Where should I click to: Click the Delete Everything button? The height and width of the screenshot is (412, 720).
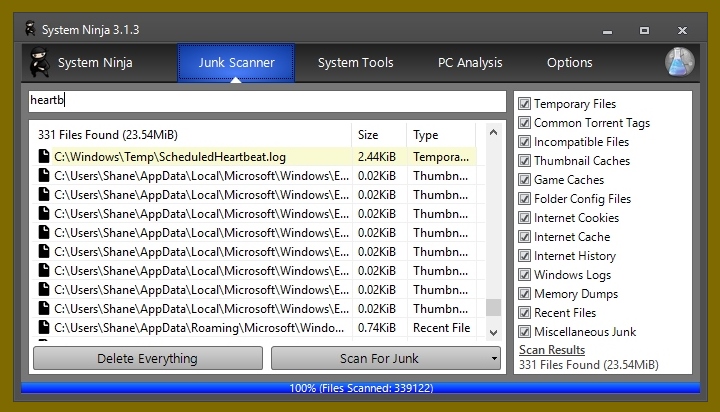click(x=148, y=358)
